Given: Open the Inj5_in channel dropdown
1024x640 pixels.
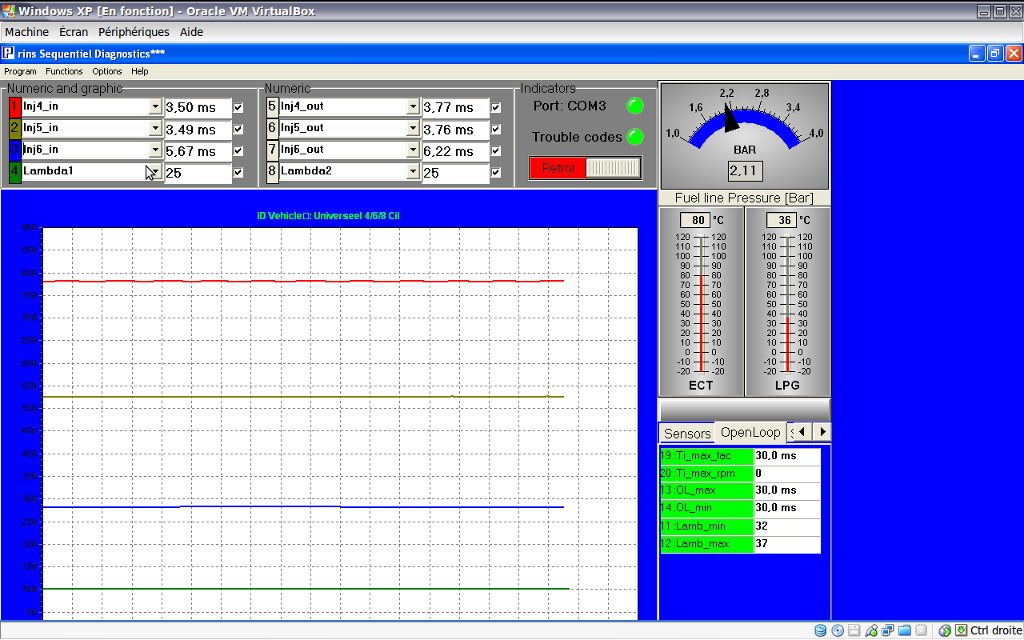Looking at the screenshot, I should (x=155, y=129).
